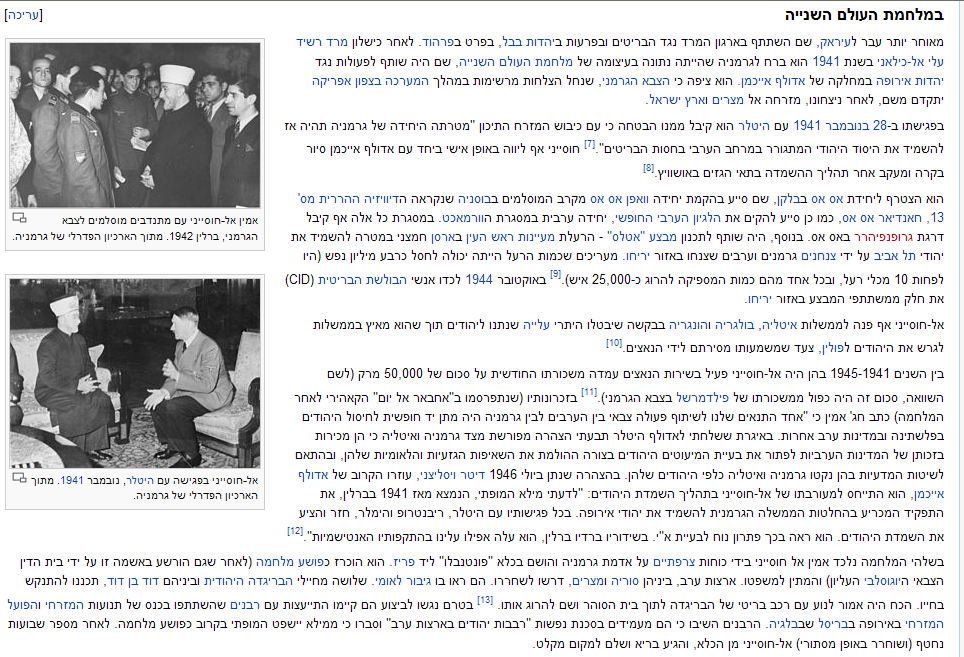
Task: Open the רבנים link
Action: tap(246, 605)
